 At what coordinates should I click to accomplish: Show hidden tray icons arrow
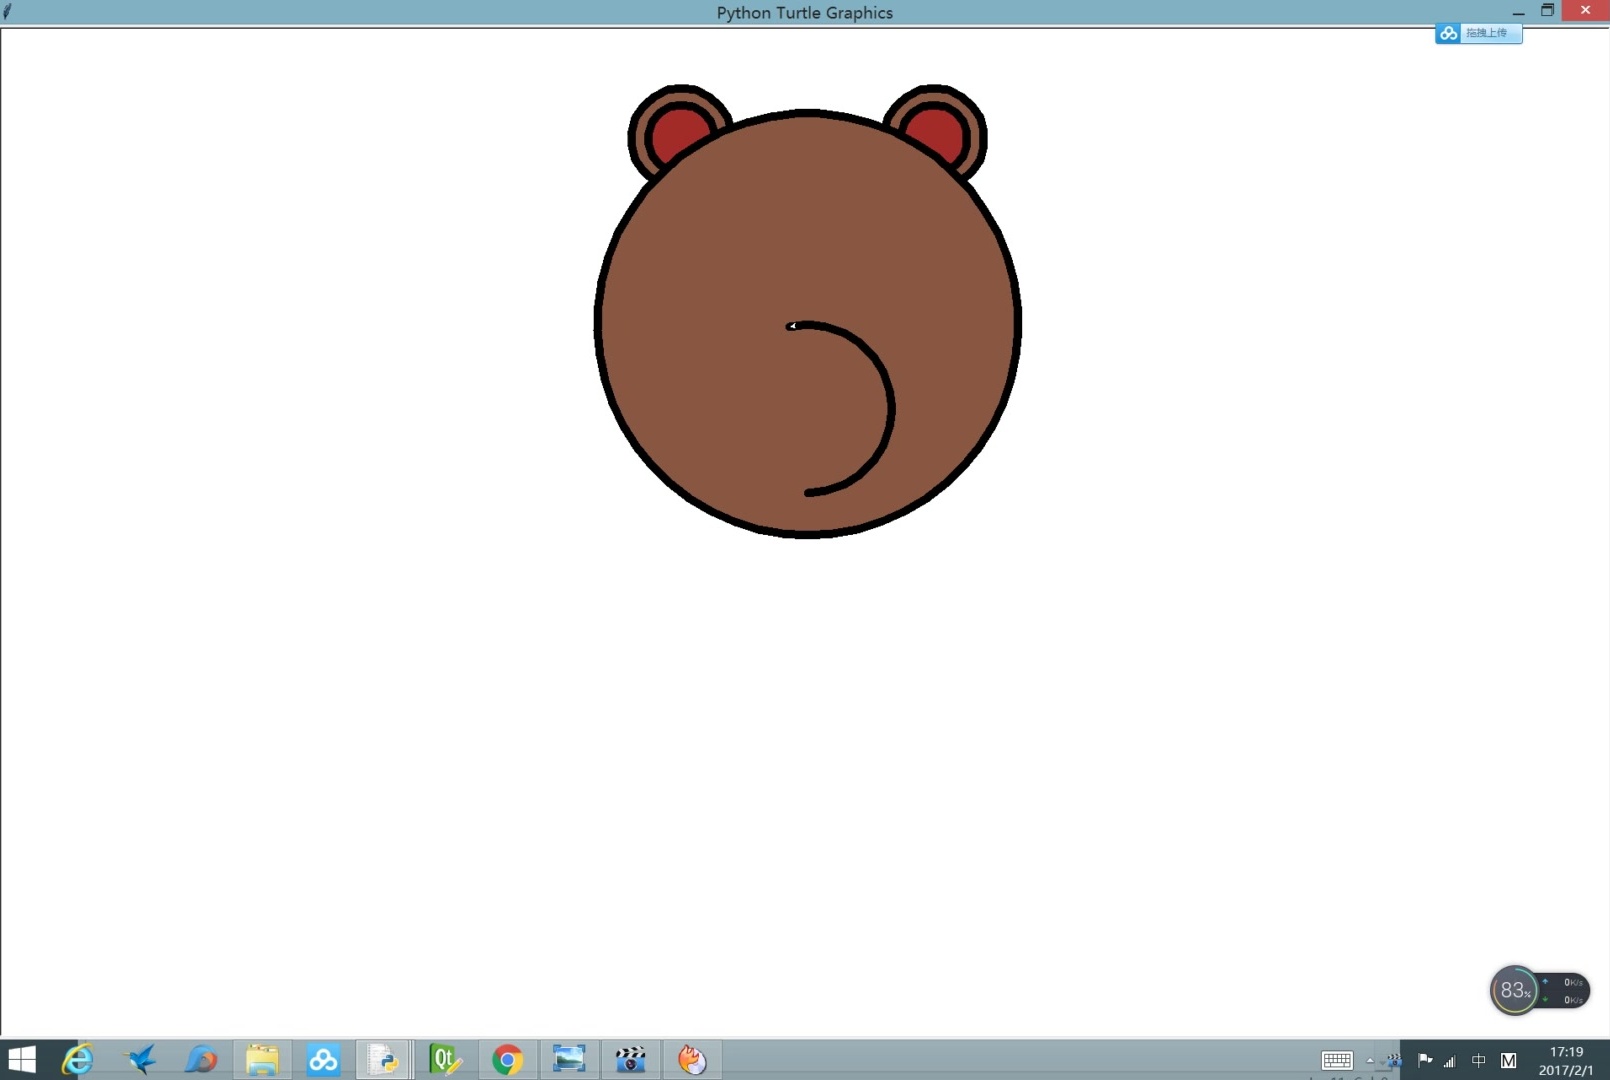coord(1370,1061)
